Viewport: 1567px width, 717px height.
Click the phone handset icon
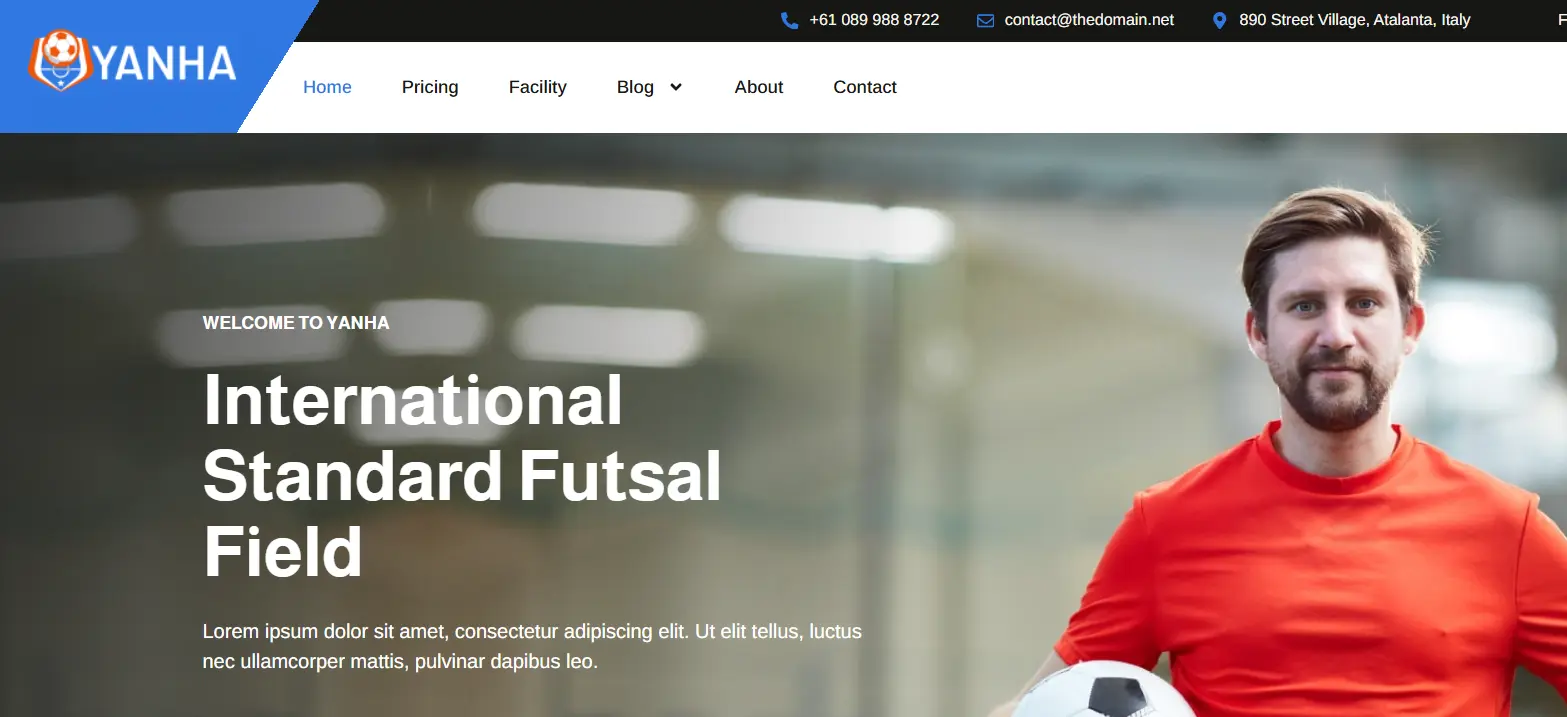789,20
